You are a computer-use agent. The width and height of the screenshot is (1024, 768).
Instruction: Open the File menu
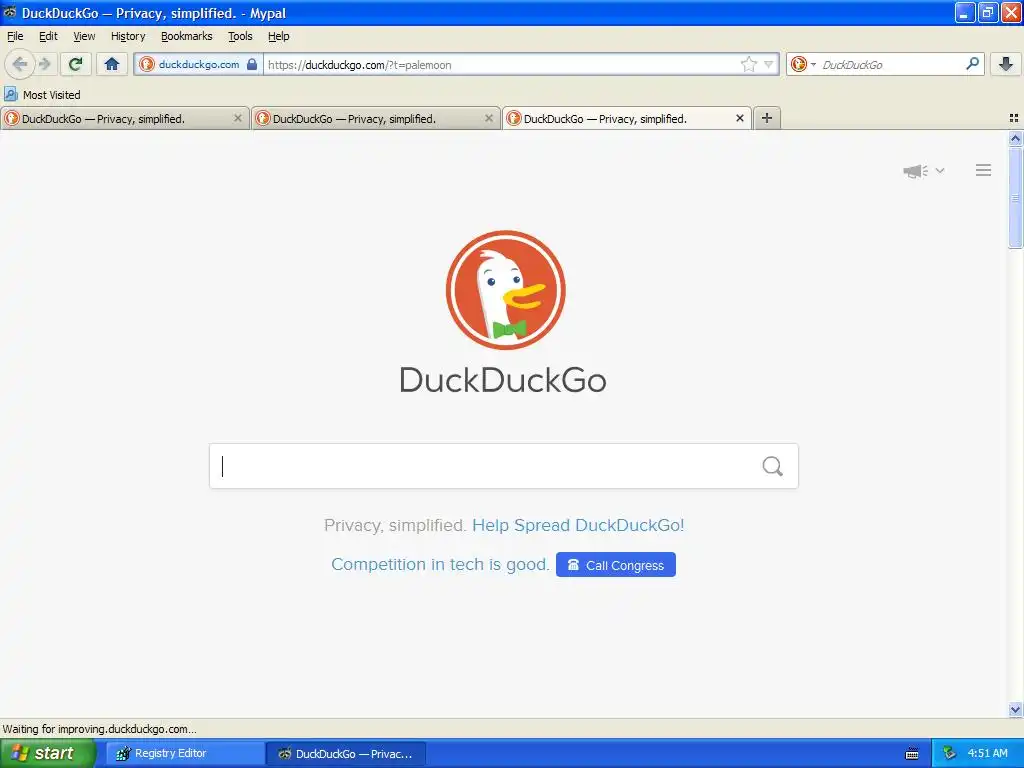pos(15,36)
